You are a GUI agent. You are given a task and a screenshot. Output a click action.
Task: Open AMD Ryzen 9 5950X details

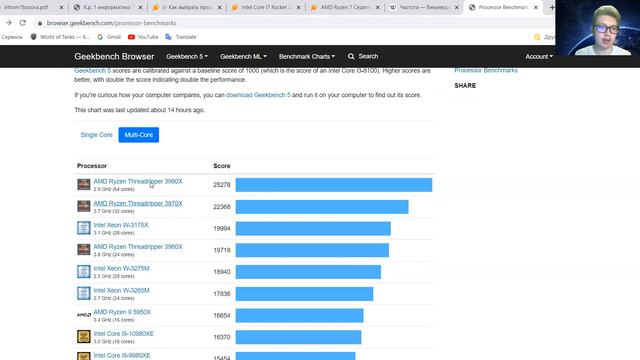click(122, 312)
